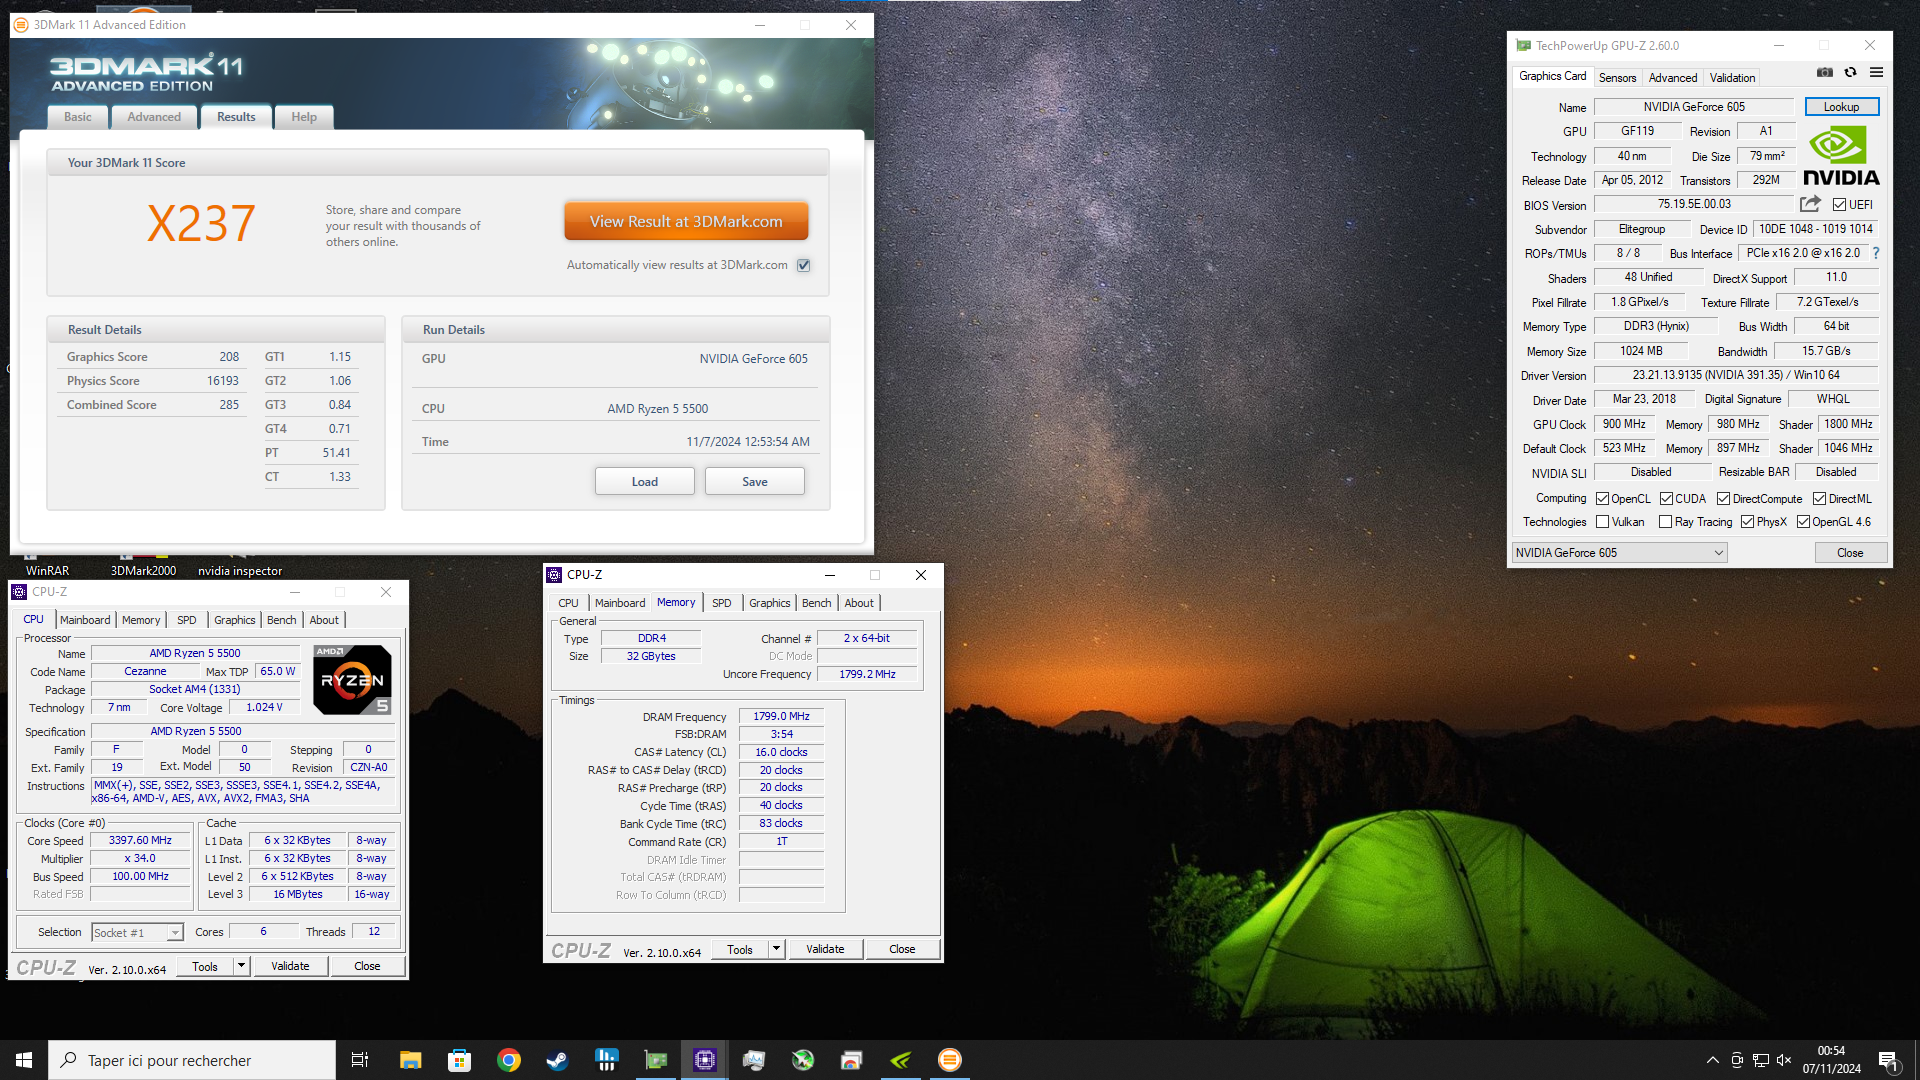The image size is (1920, 1080).
Task: Toggle automatically view results at 3DMark.com
Action: coord(804,265)
